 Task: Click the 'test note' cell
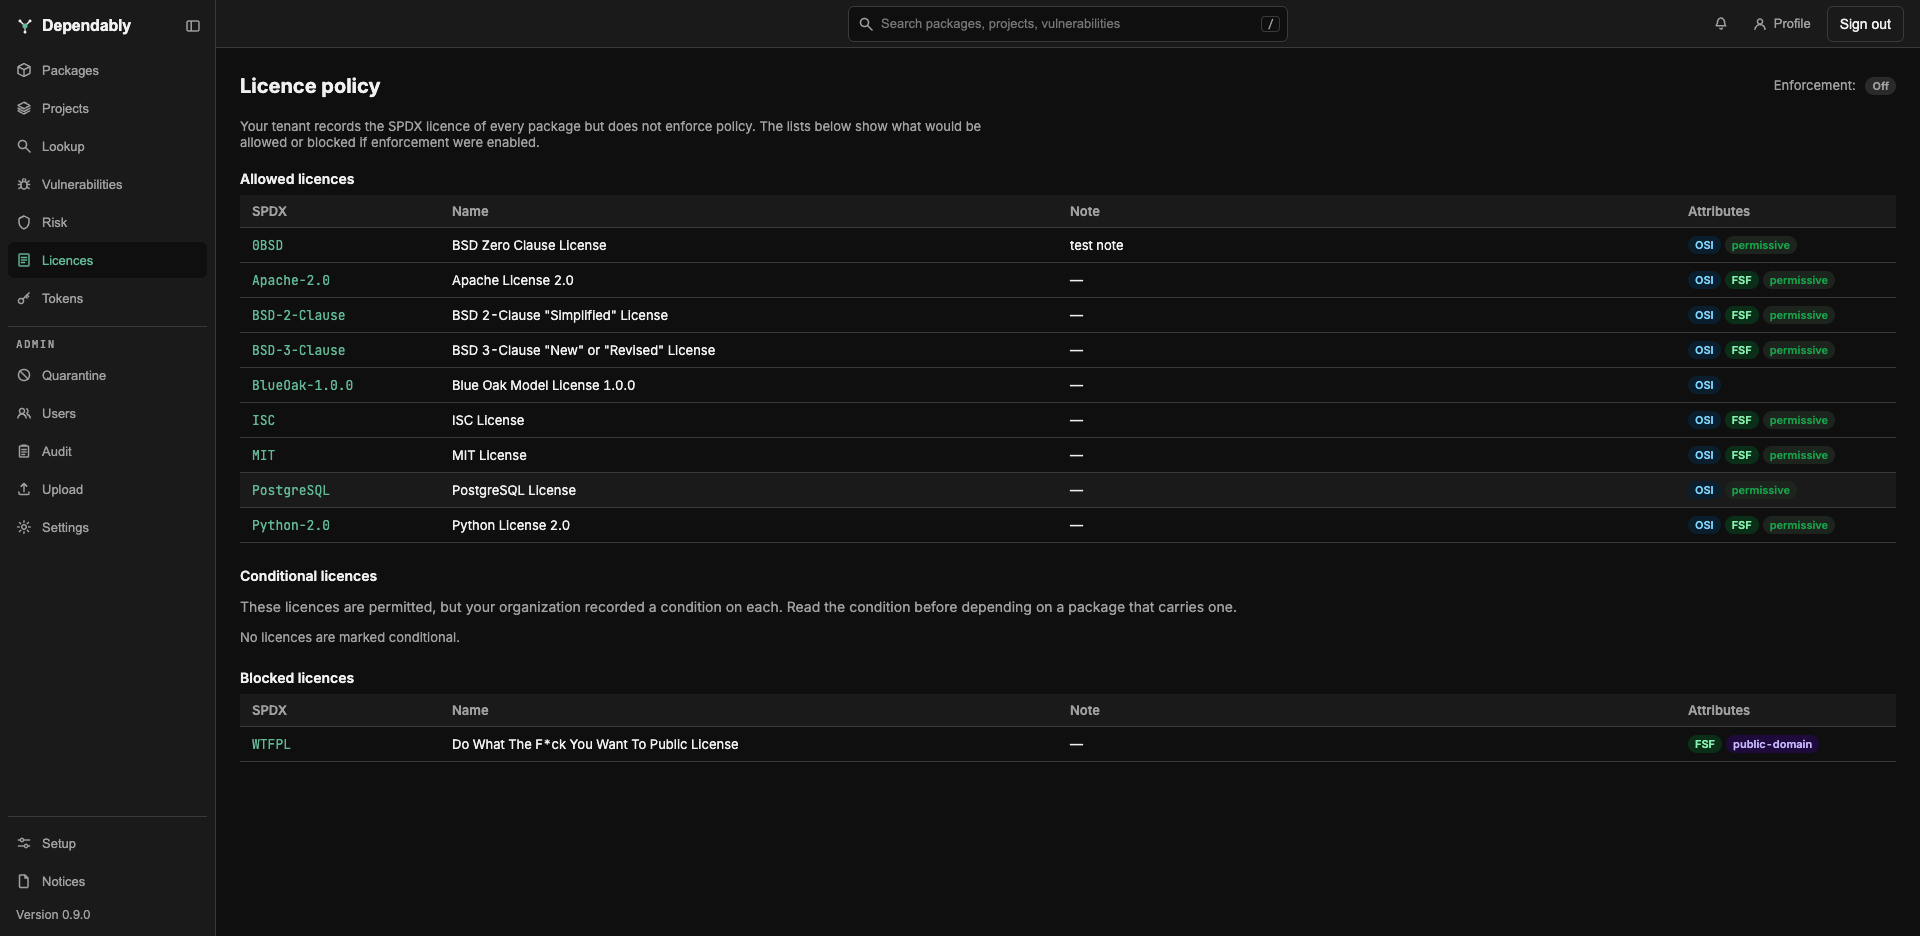coord(1096,245)
